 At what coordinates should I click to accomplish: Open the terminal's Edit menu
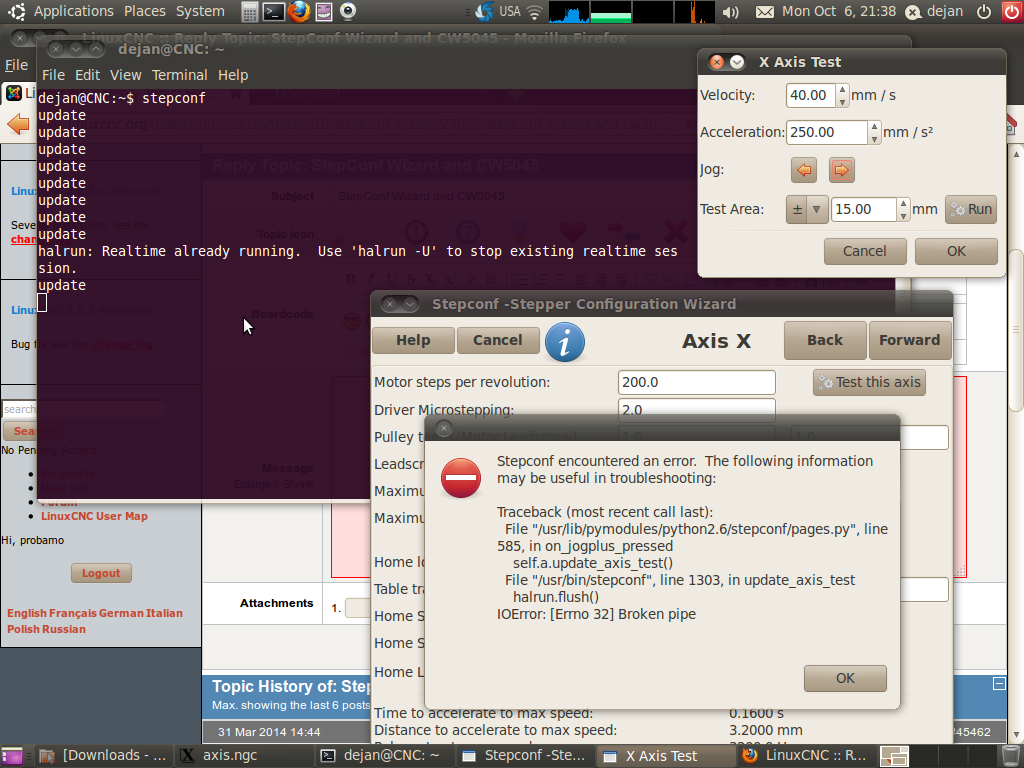pyautogui.click(x=88, y=75)
